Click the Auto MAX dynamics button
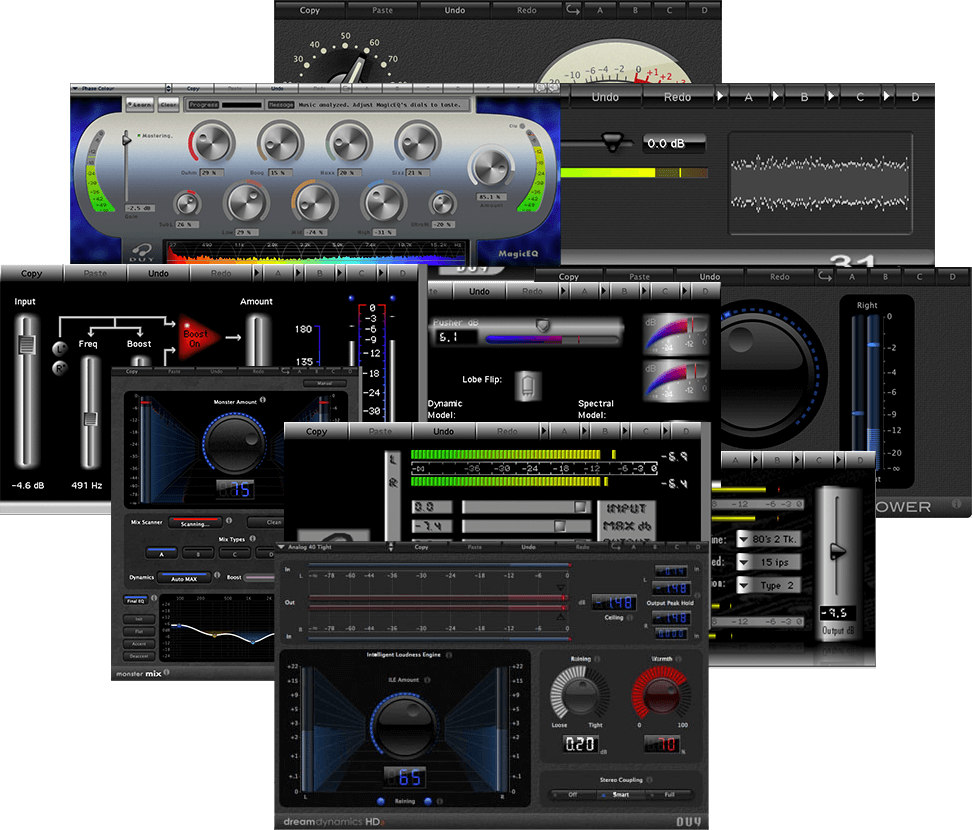Screen dimensions: 972x830 pyautogui.click(x=184, y=577)
